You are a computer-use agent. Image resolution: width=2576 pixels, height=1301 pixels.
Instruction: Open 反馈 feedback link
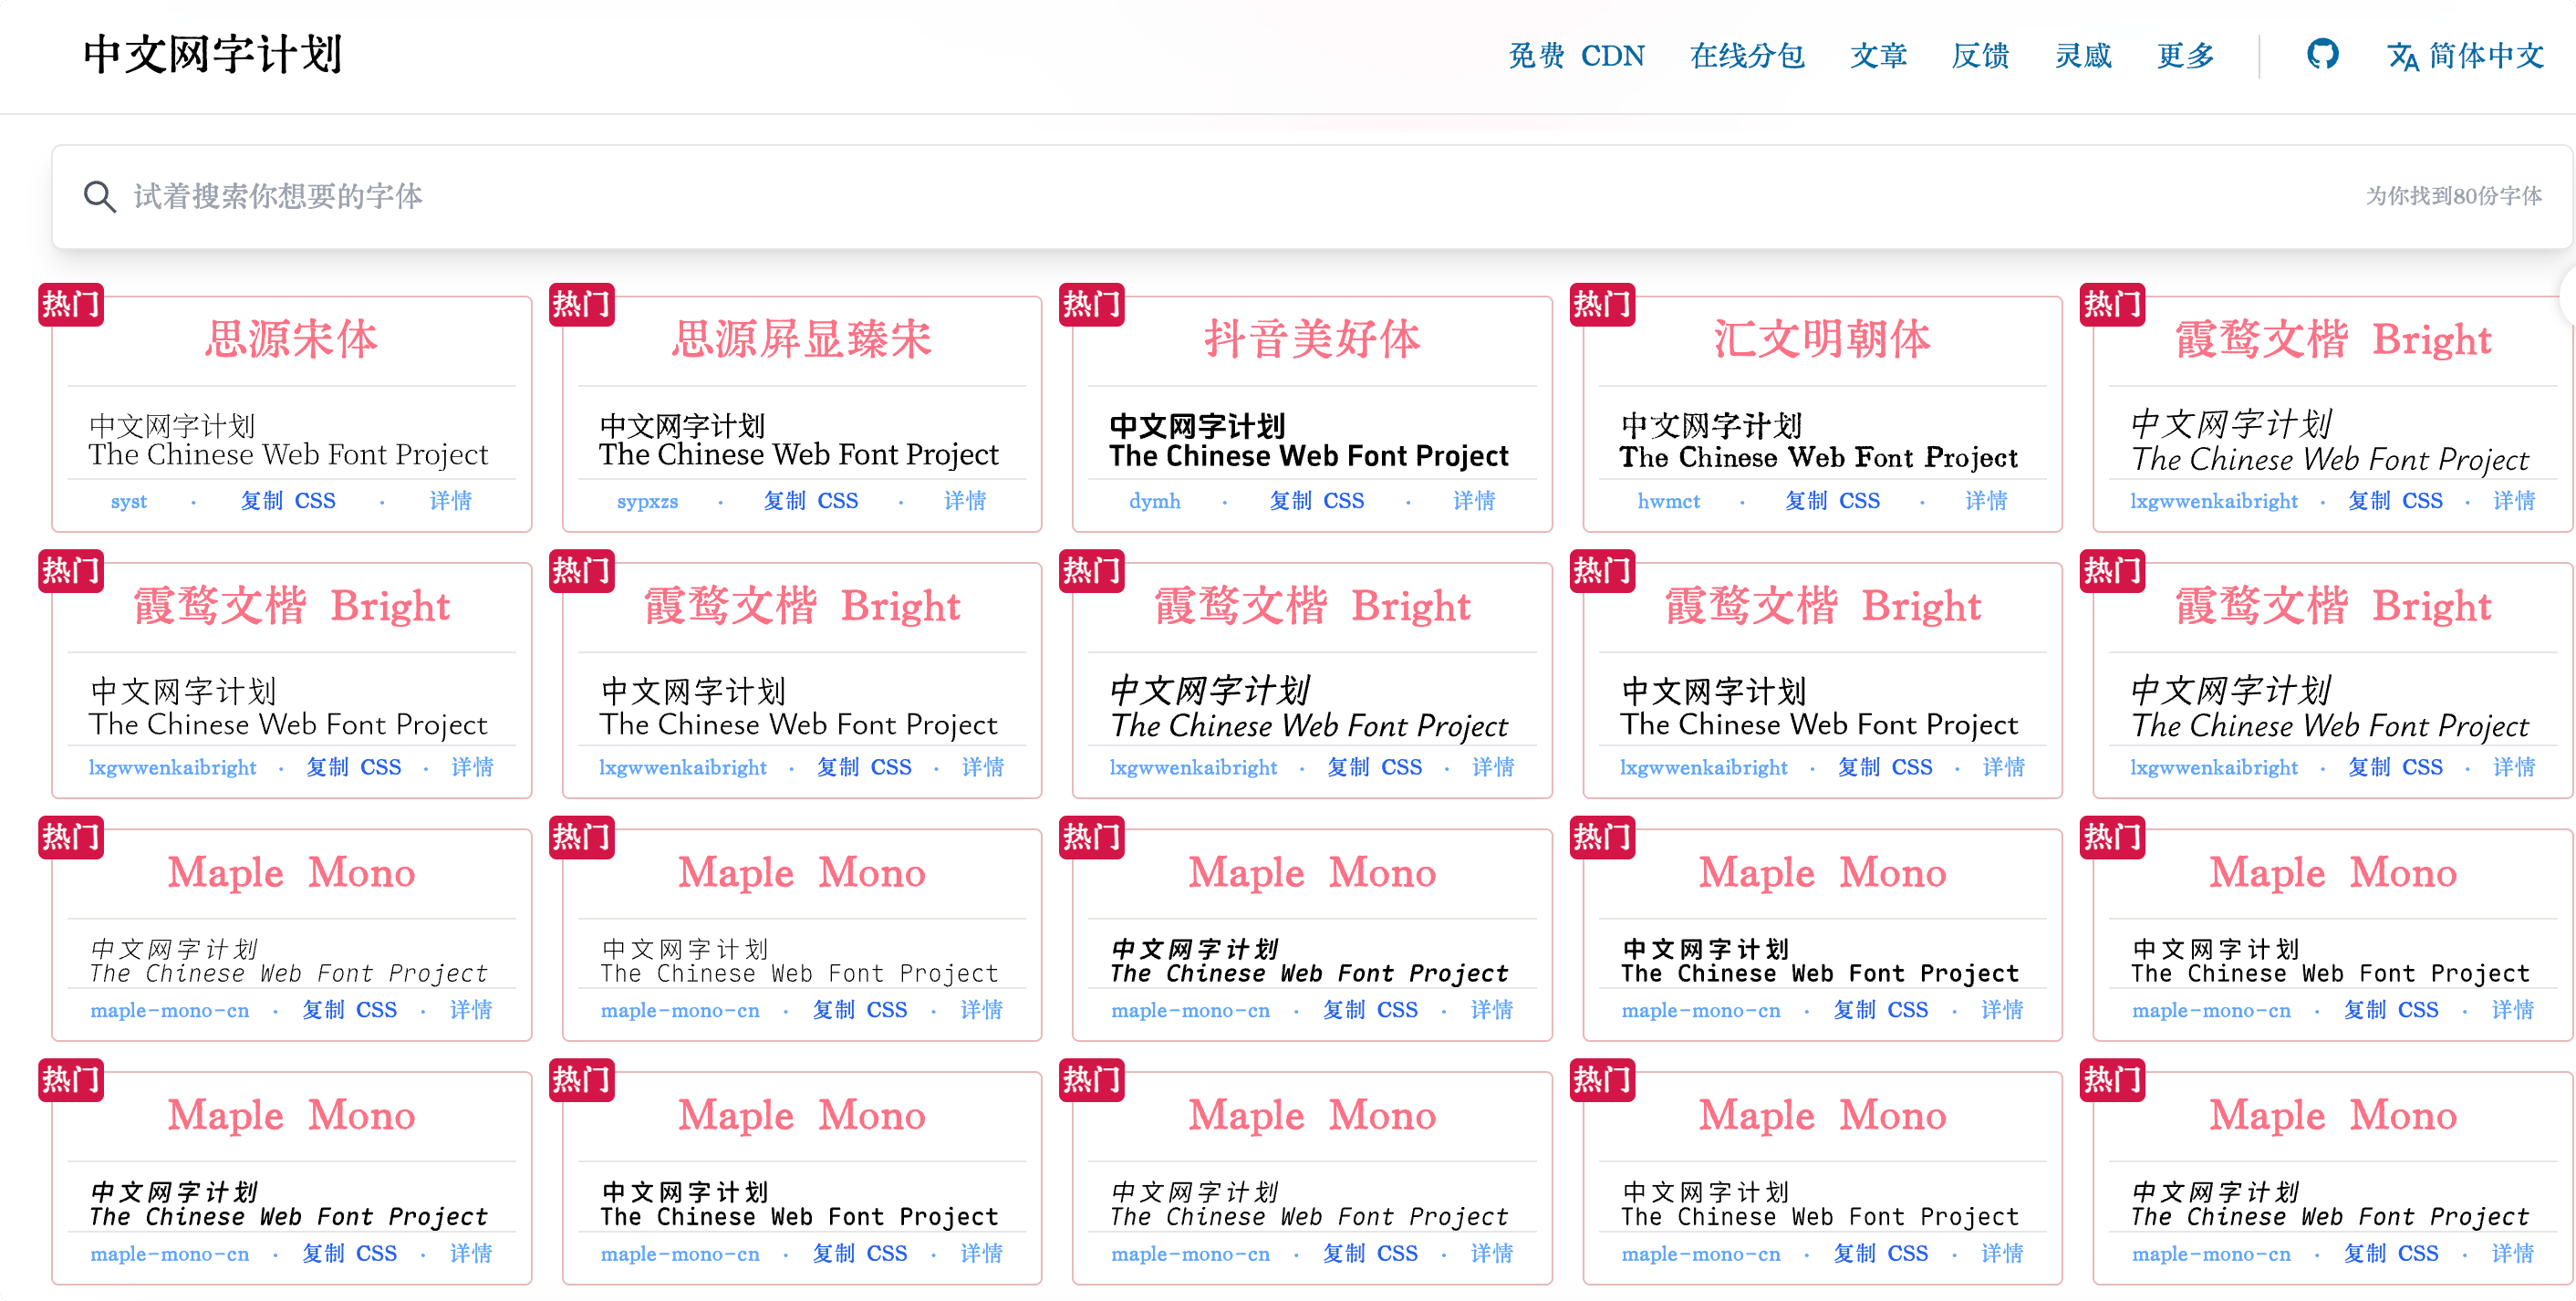coord(1980,56)
